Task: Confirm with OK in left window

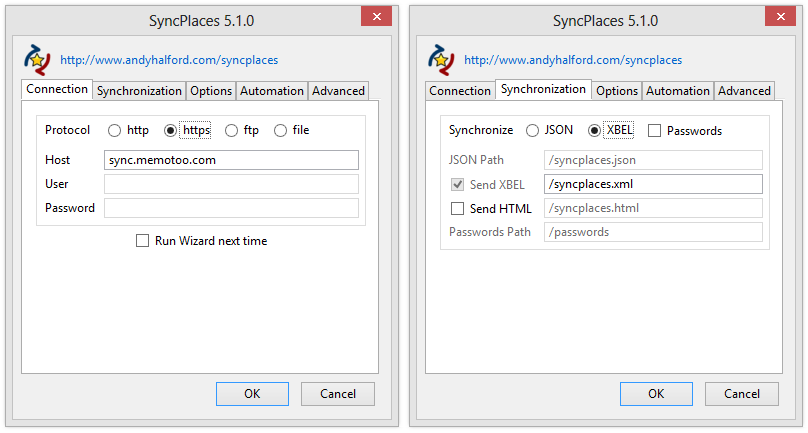Action: tap(252, 394)
